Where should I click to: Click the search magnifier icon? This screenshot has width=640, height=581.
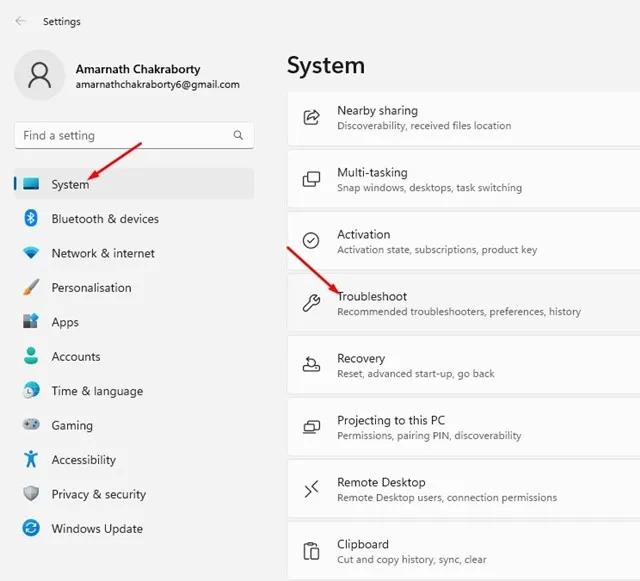click(238, 135)
